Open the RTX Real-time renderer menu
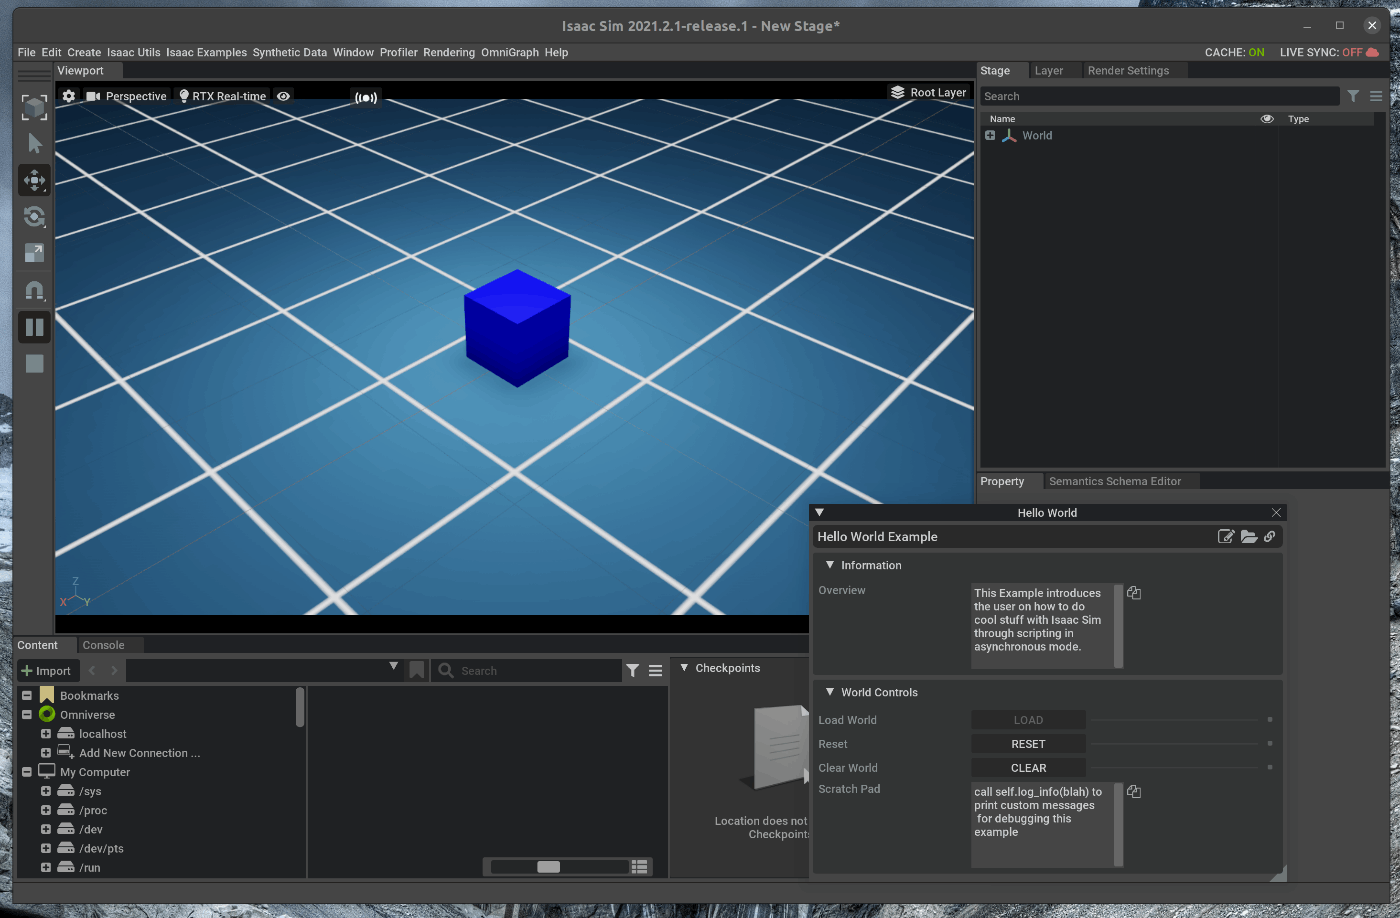 [x=222, y=96]
